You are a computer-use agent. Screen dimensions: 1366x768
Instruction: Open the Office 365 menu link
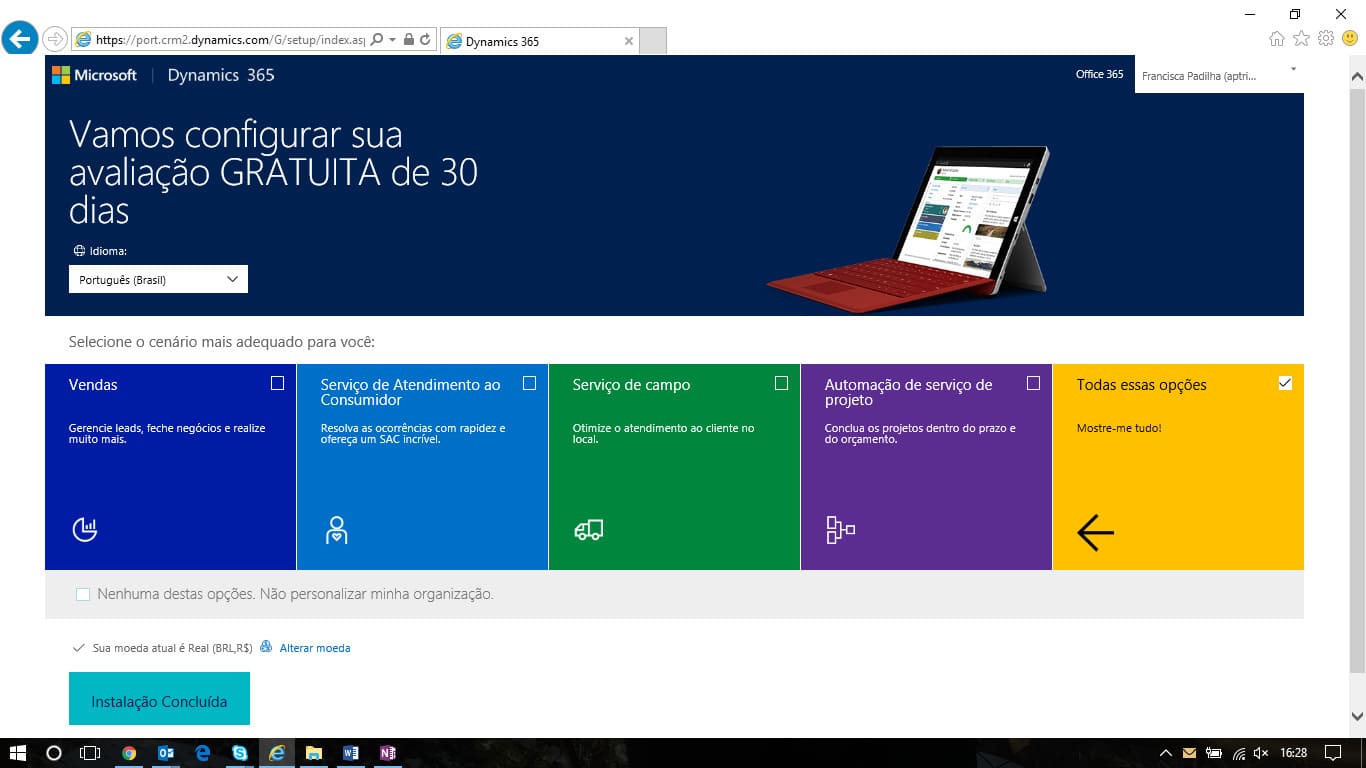[1099, 74]
